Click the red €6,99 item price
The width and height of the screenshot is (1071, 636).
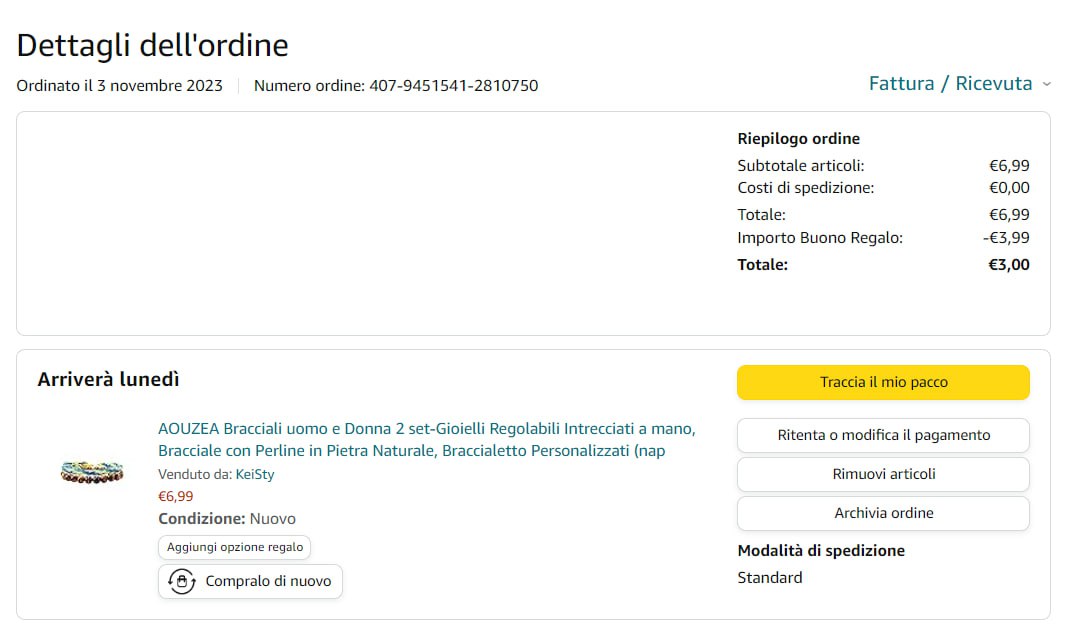click(x=176, y=496)
